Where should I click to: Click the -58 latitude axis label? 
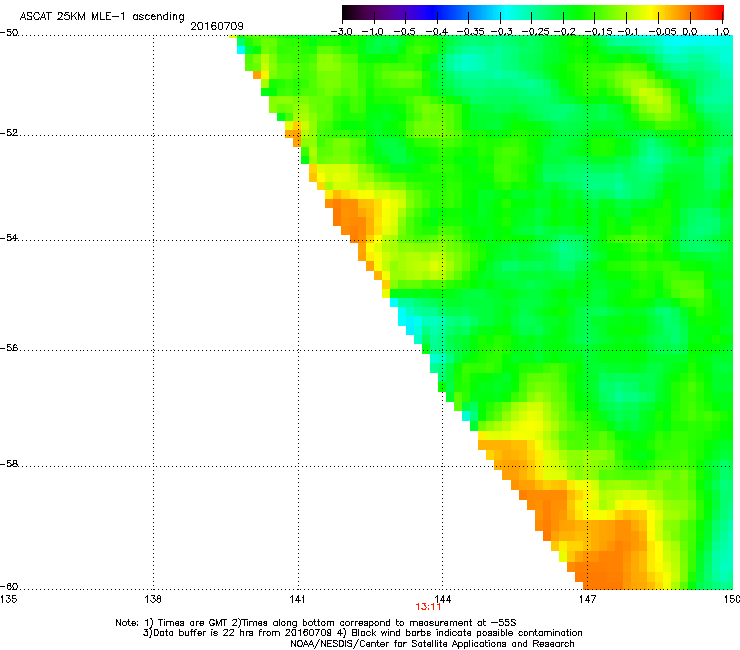pos(9,464)
